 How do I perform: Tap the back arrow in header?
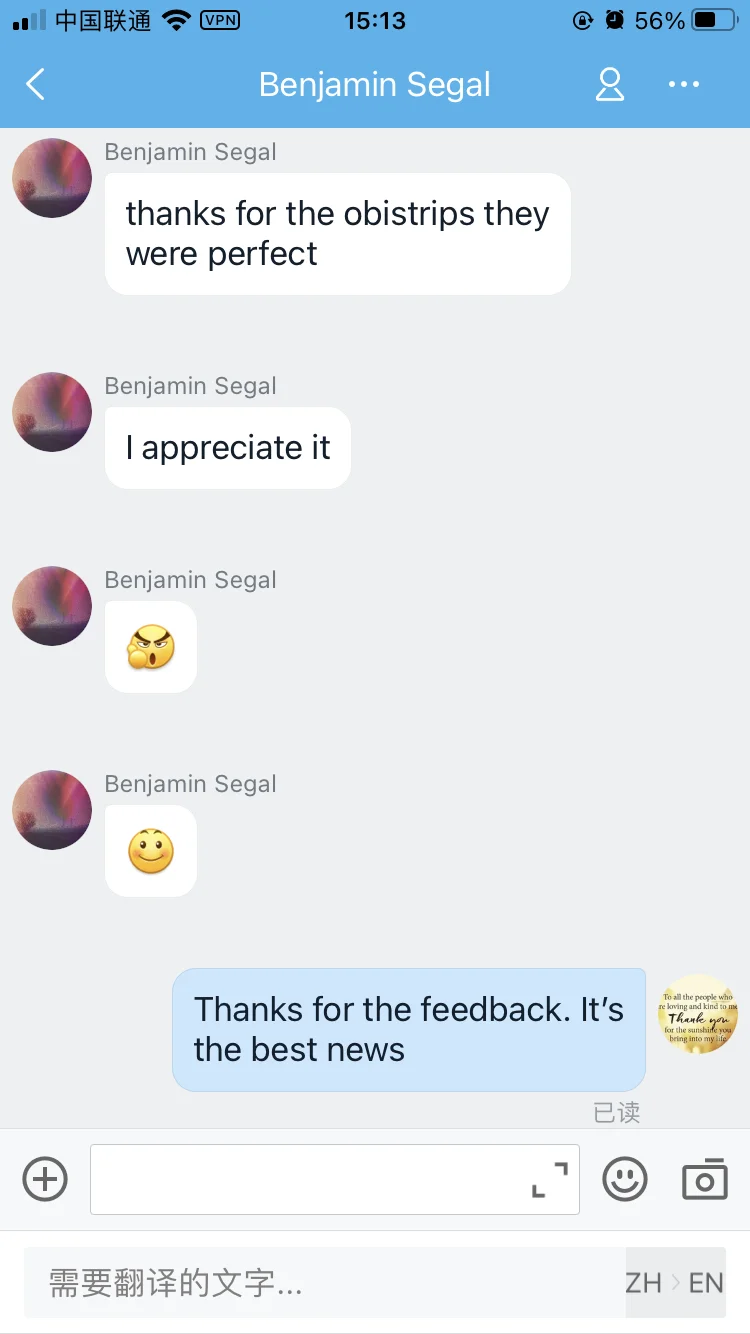35,85
